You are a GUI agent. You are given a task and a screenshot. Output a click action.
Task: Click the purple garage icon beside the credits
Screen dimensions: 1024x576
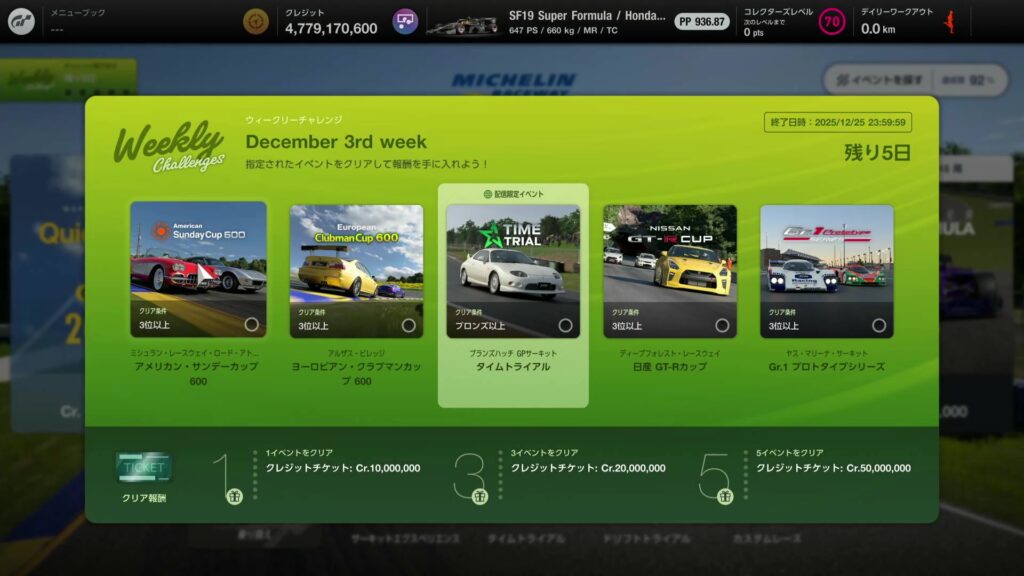(405, 21)
